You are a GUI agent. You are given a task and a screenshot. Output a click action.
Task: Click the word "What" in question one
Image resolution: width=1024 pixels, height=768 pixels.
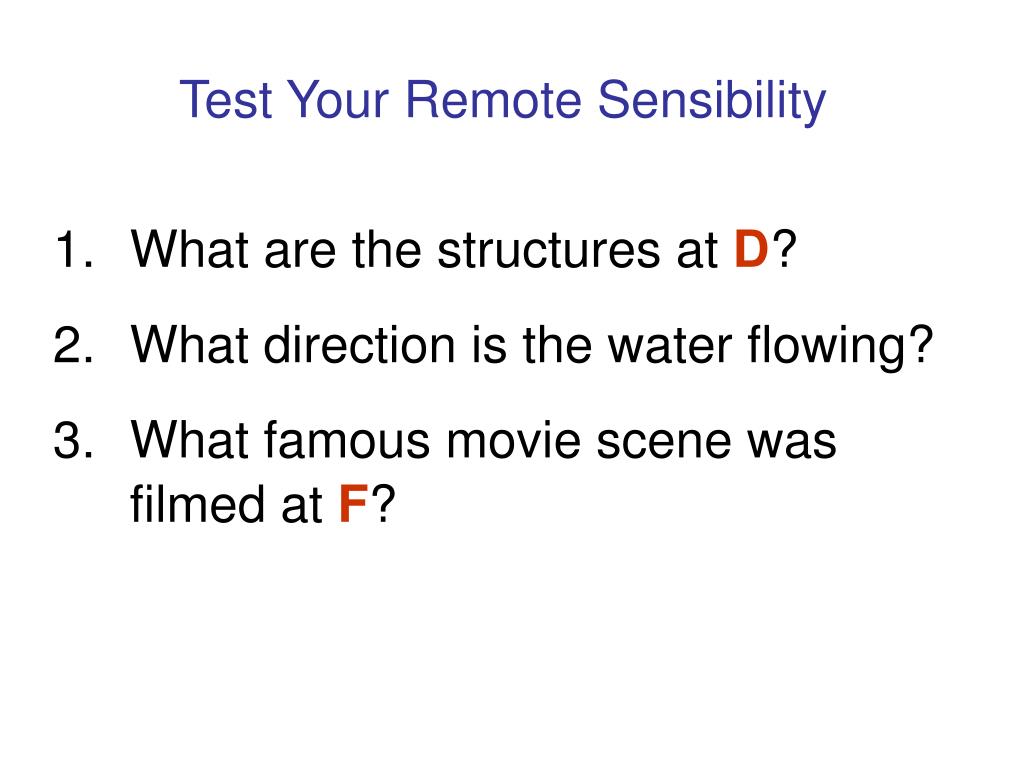click(x=189, y=249)
